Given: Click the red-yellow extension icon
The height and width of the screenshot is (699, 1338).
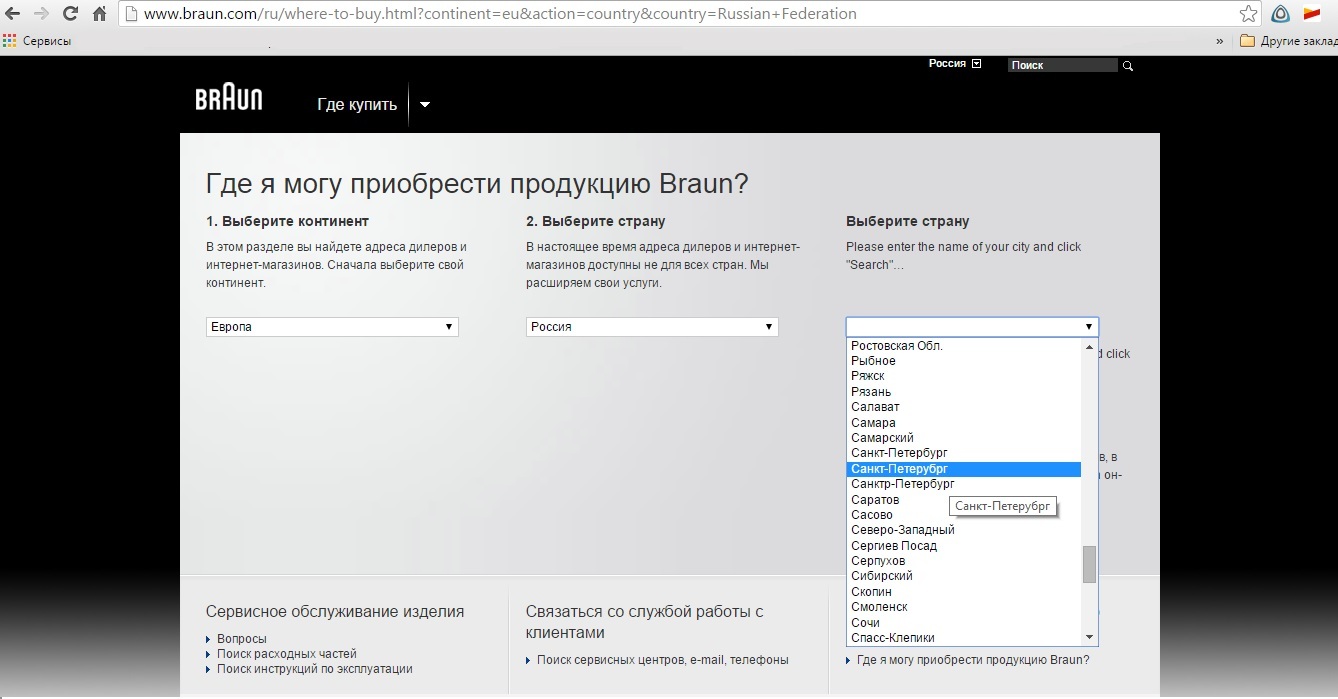Looking at the screenshot, I should coord(1312,14).
